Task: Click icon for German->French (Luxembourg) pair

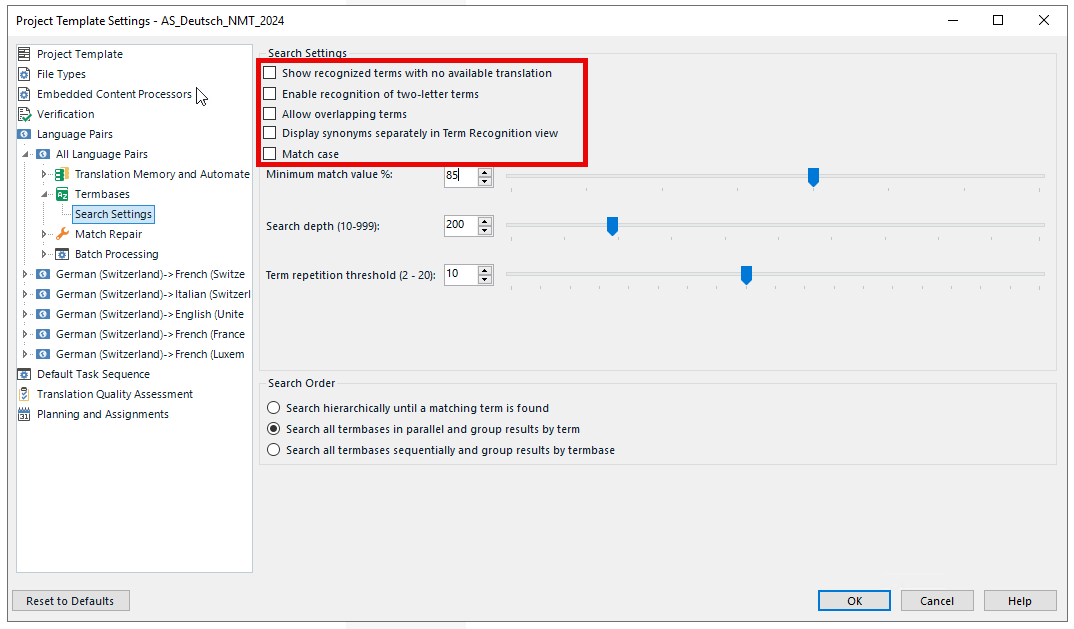Action: (43, 354)
